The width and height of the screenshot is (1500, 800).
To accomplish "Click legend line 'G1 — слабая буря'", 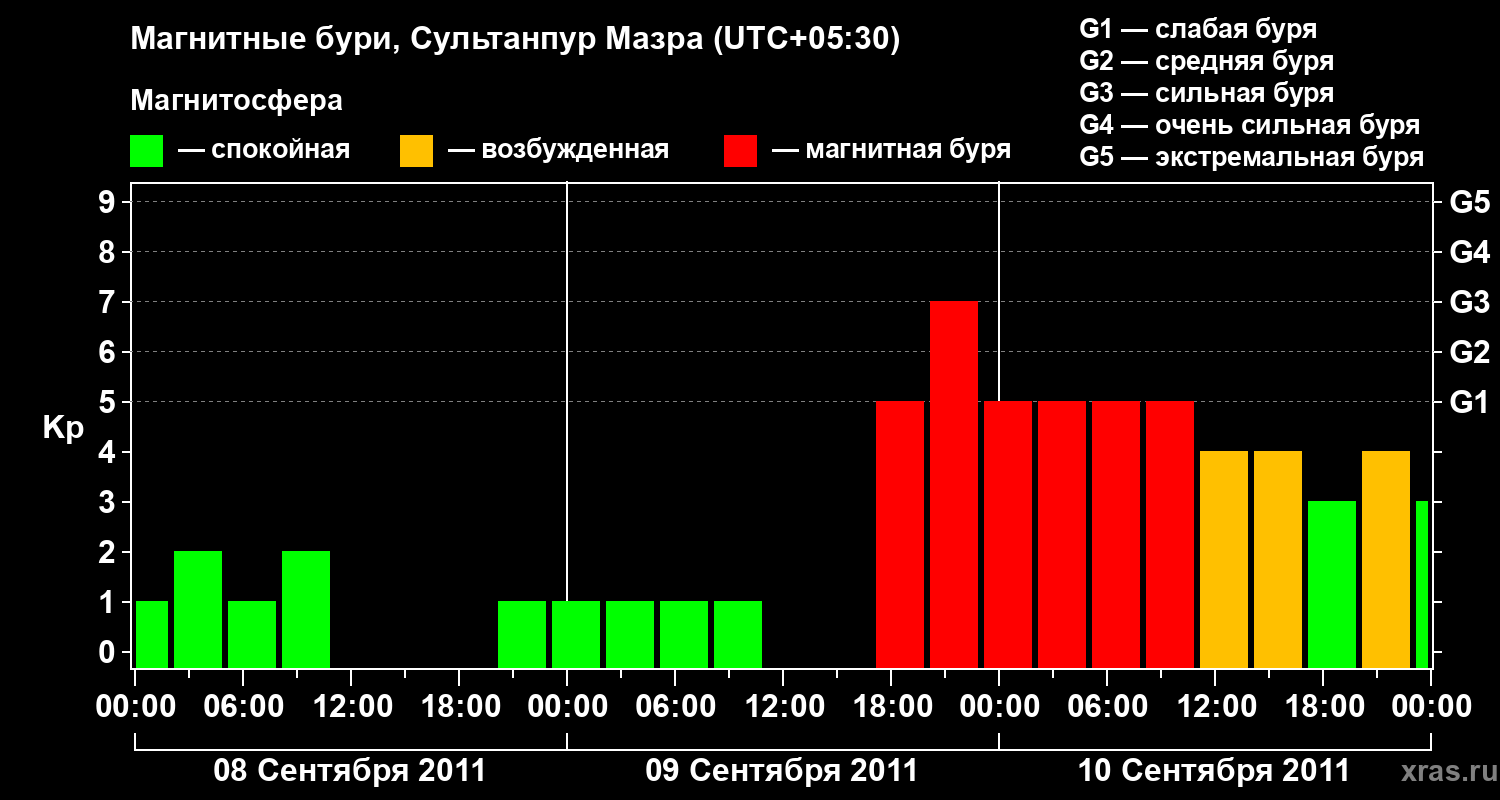I will coord(1198,29).
